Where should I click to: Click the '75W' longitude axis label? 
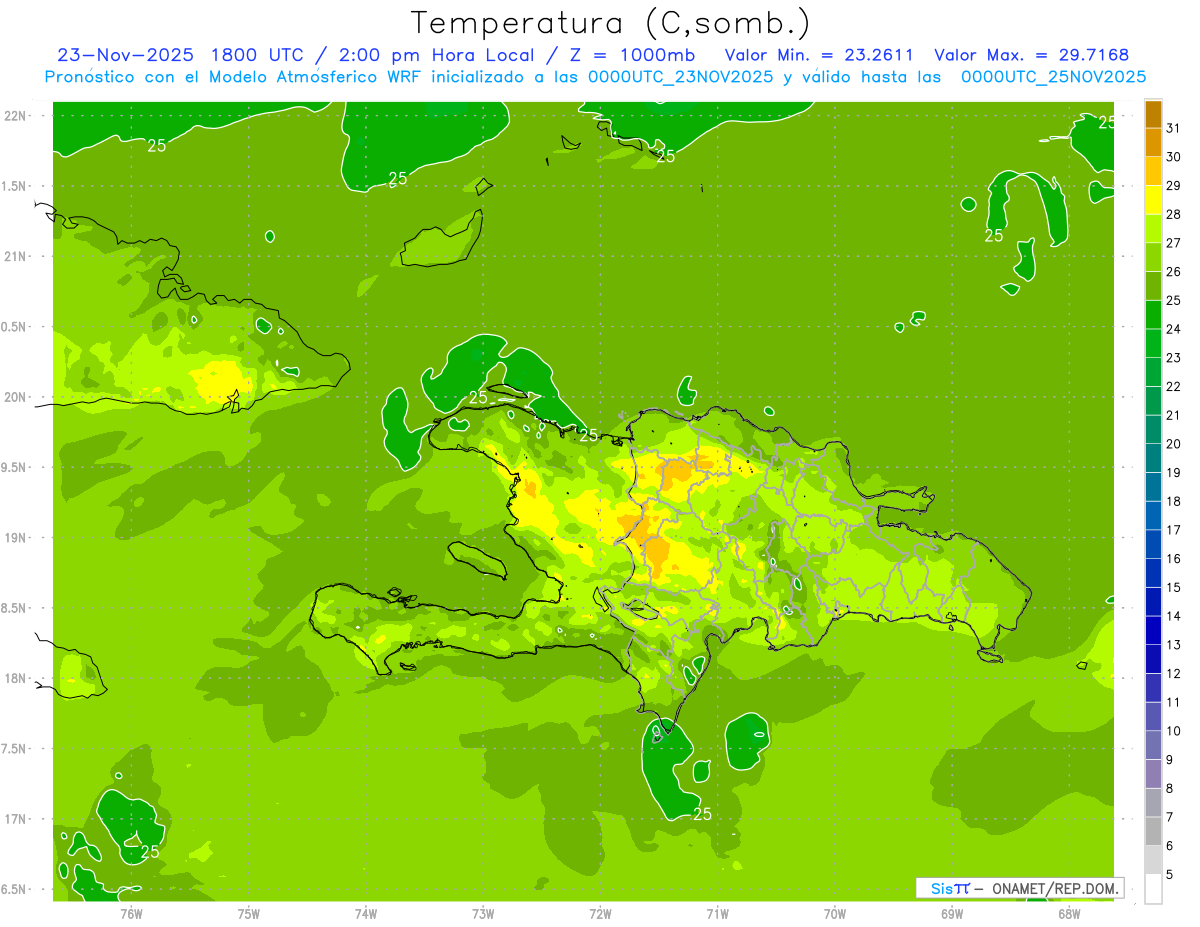249,913
